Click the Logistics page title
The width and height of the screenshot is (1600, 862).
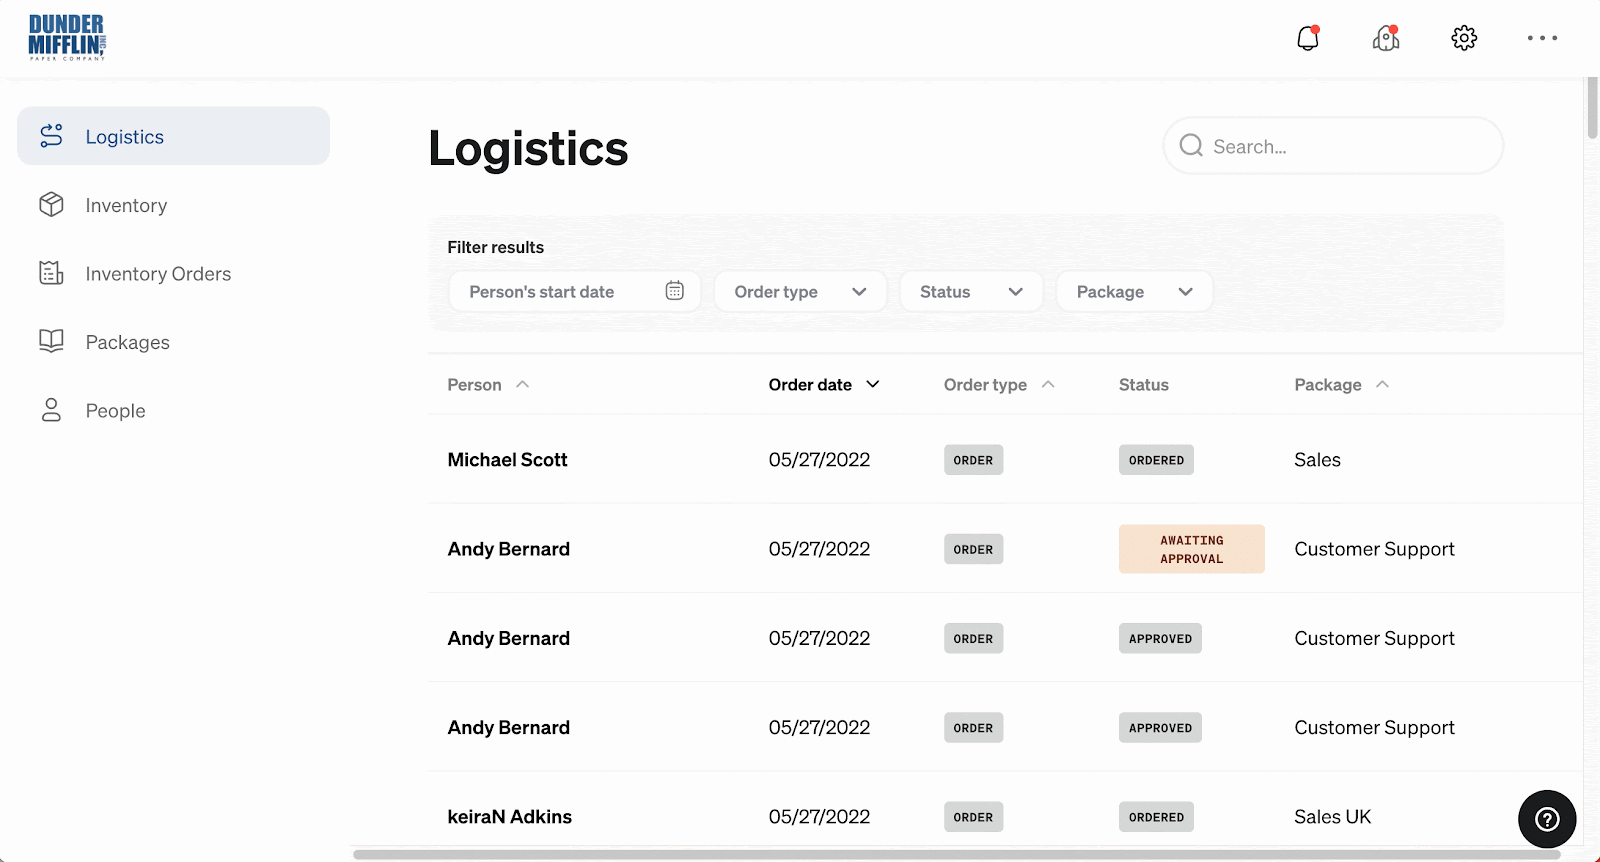pos(528,148)
